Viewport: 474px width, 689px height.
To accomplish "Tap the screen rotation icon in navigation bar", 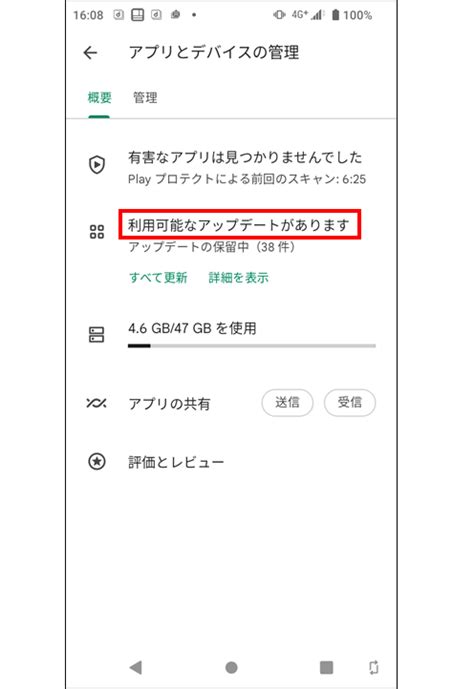I will (373, 667).
